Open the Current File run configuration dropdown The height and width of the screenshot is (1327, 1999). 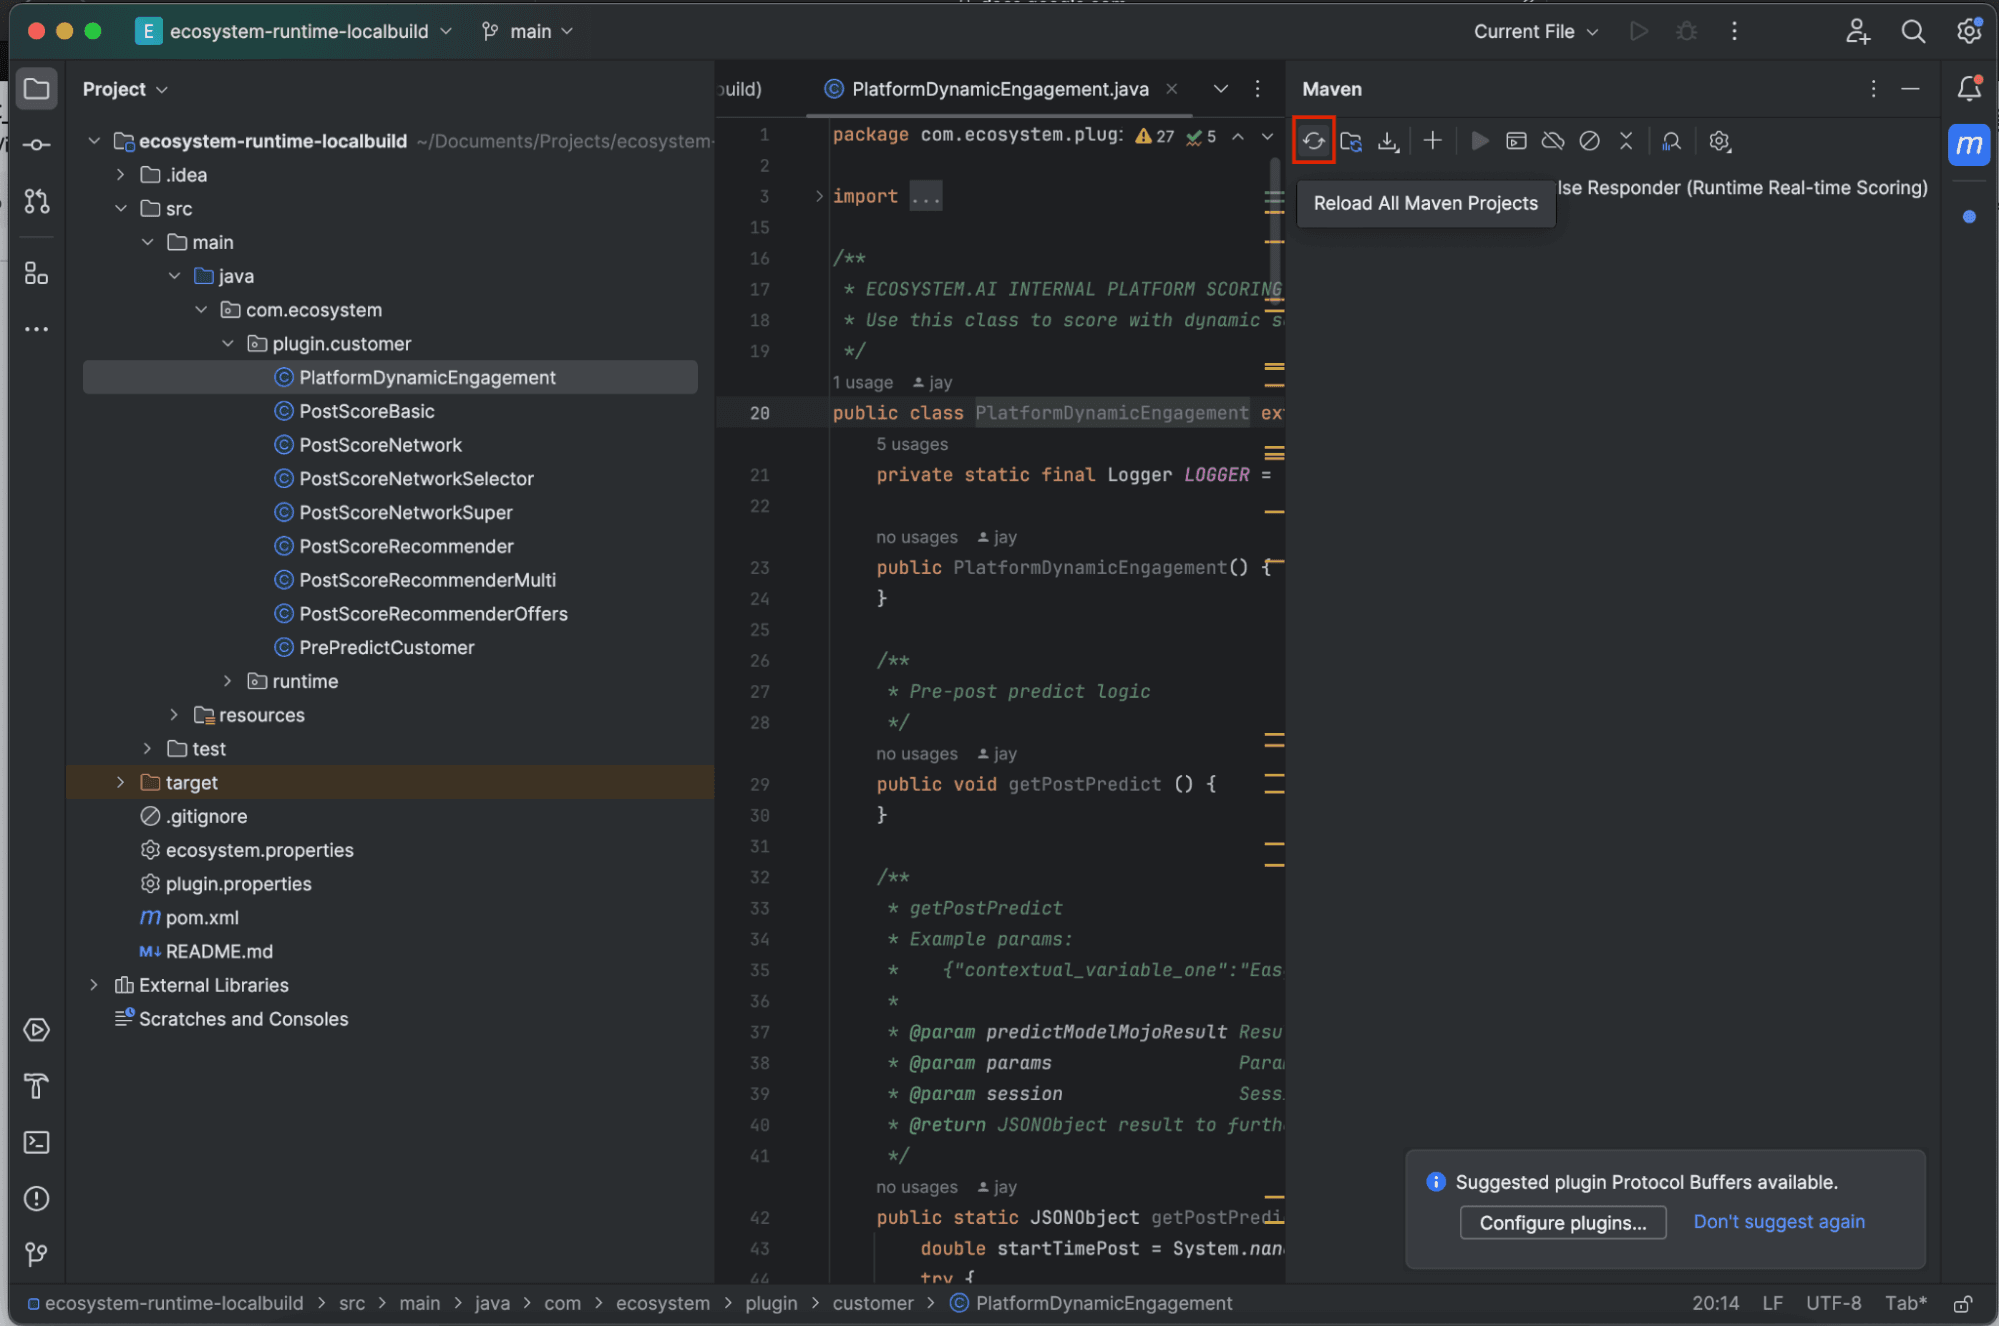pyautogui.click(x=1535, y=31)
